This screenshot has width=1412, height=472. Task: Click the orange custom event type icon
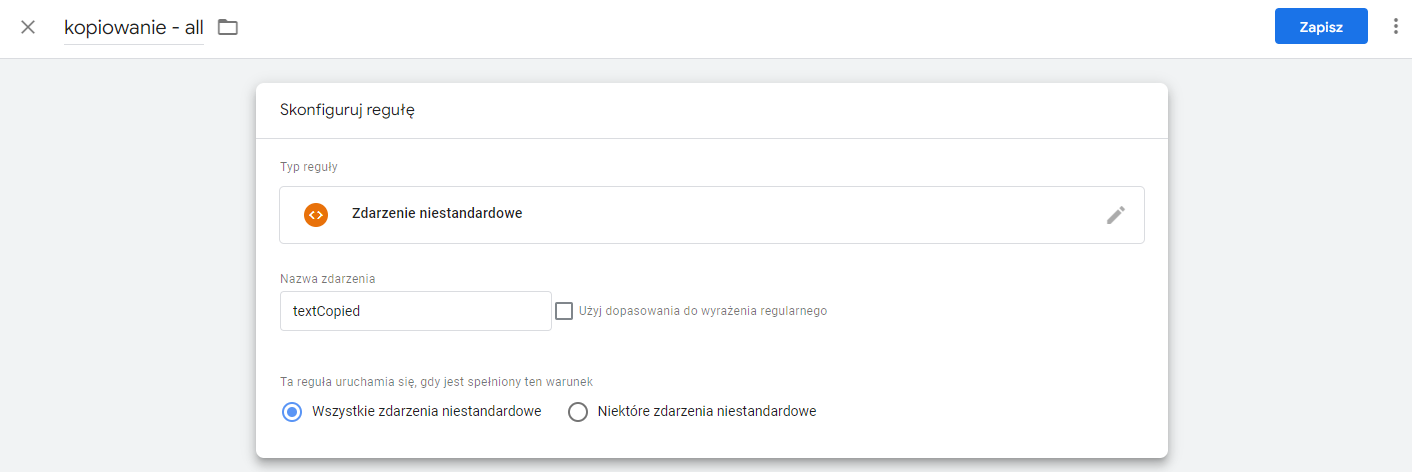(x=316, y=214)
